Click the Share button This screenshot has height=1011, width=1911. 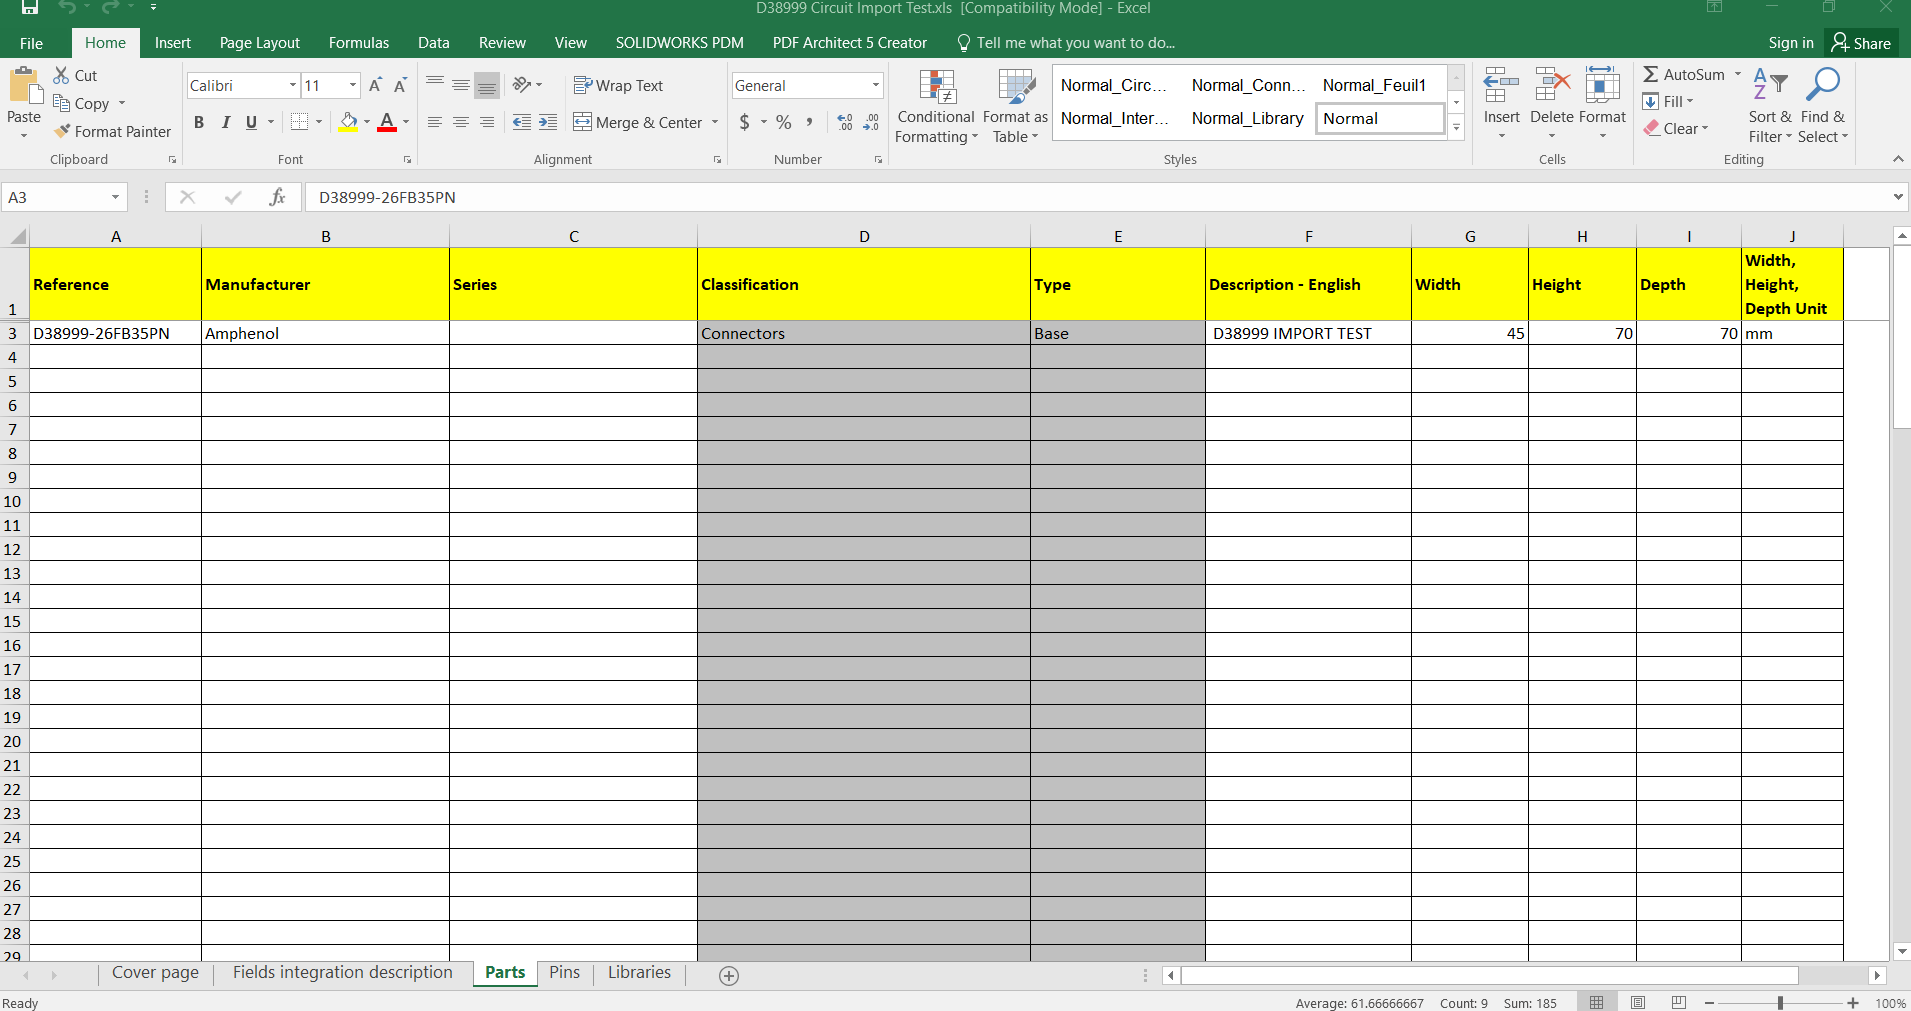click(1861, 43)
